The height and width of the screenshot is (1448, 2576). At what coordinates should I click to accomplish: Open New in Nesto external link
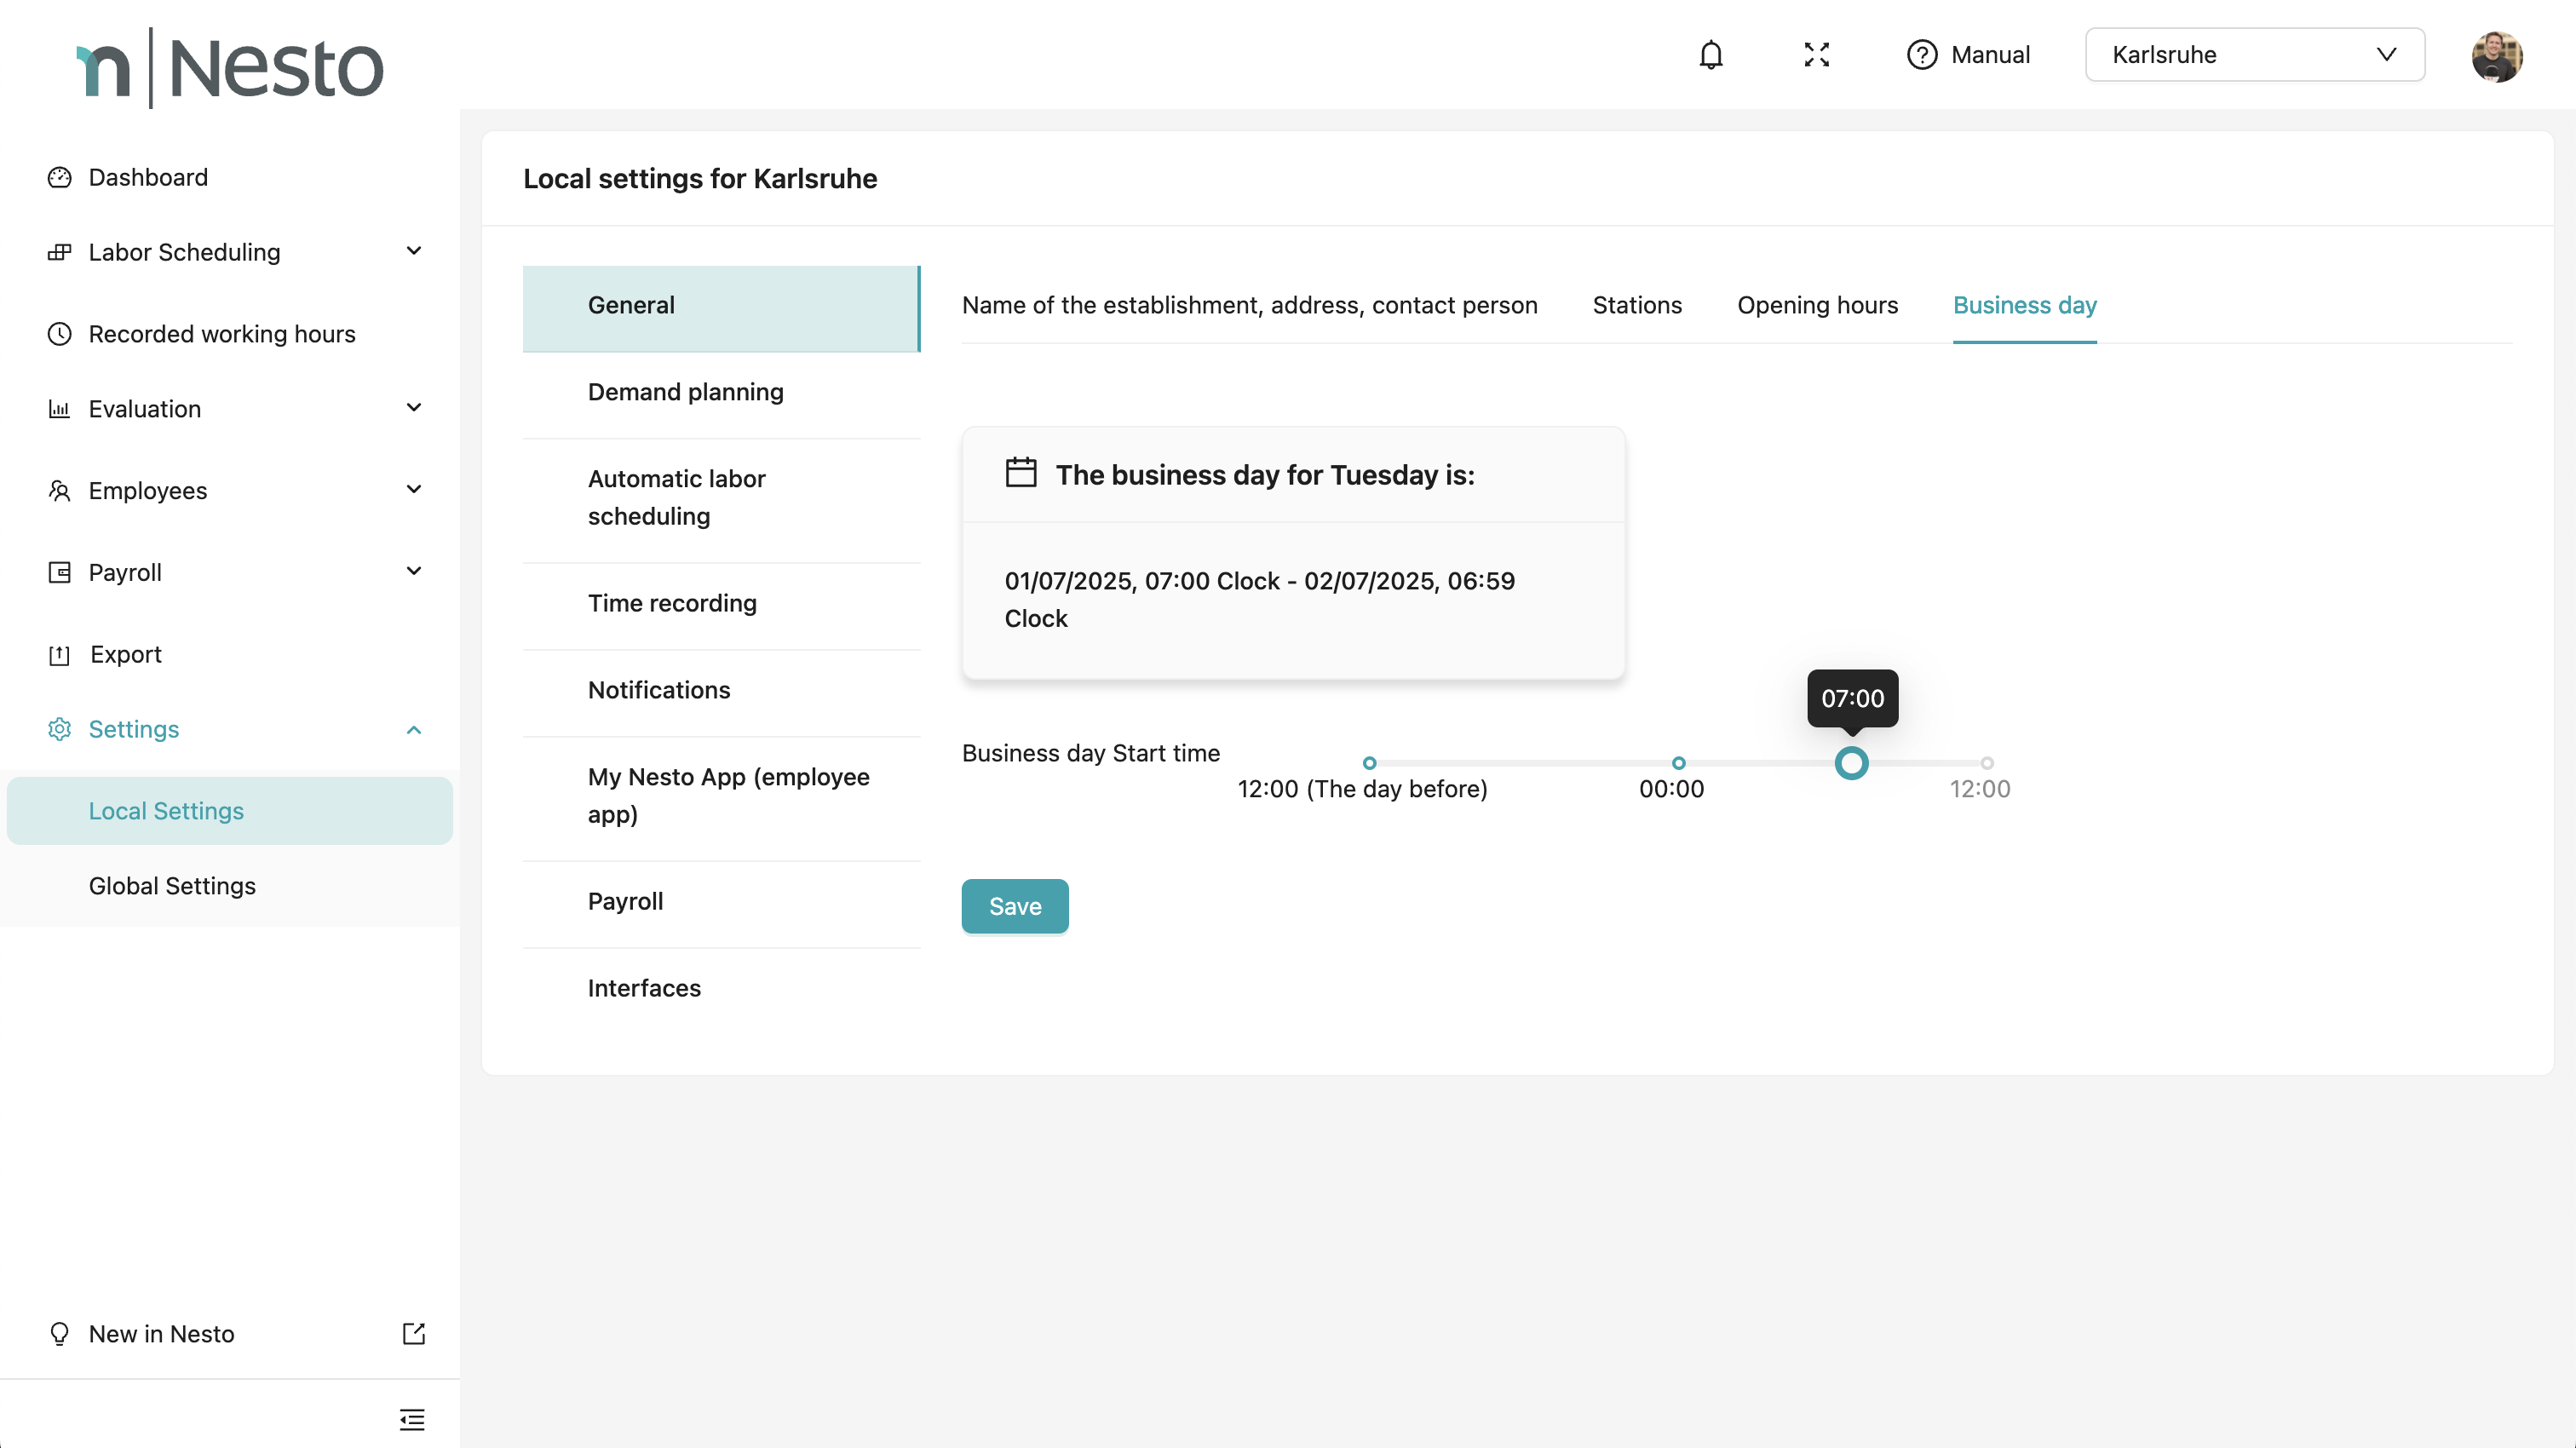tap(414, 1333)
